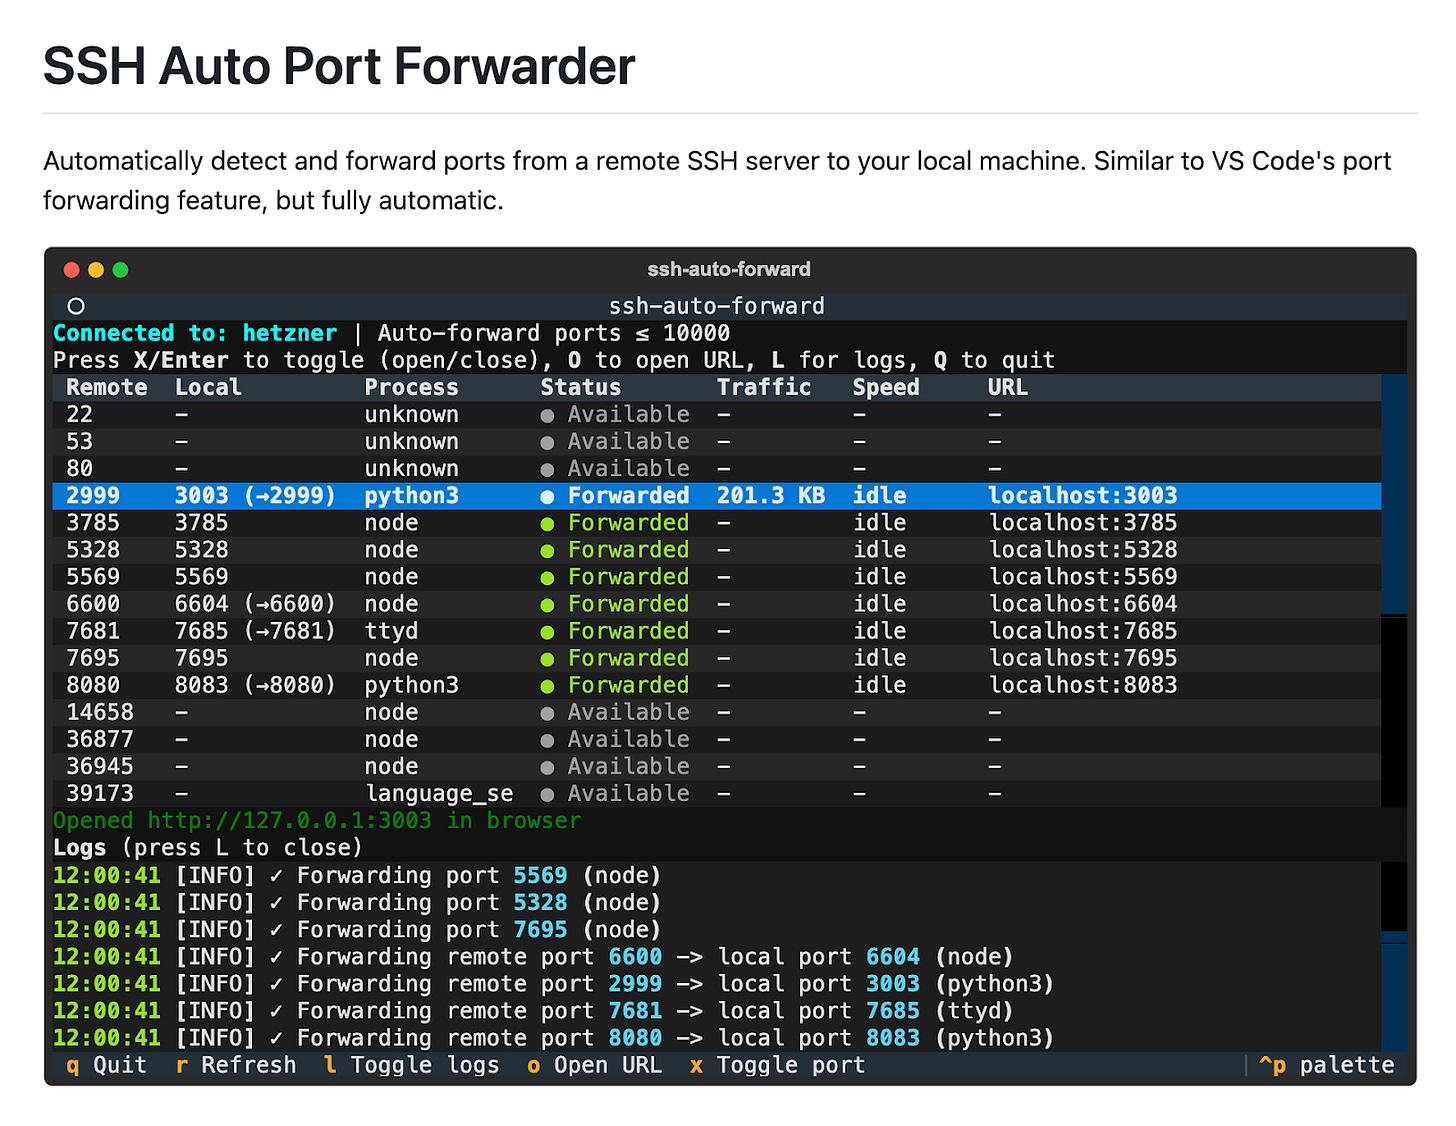The height and width of the screenshot is (1126, 1456).
Task: Select the row for remote port 7695
Action: click(x=716, y=658)
